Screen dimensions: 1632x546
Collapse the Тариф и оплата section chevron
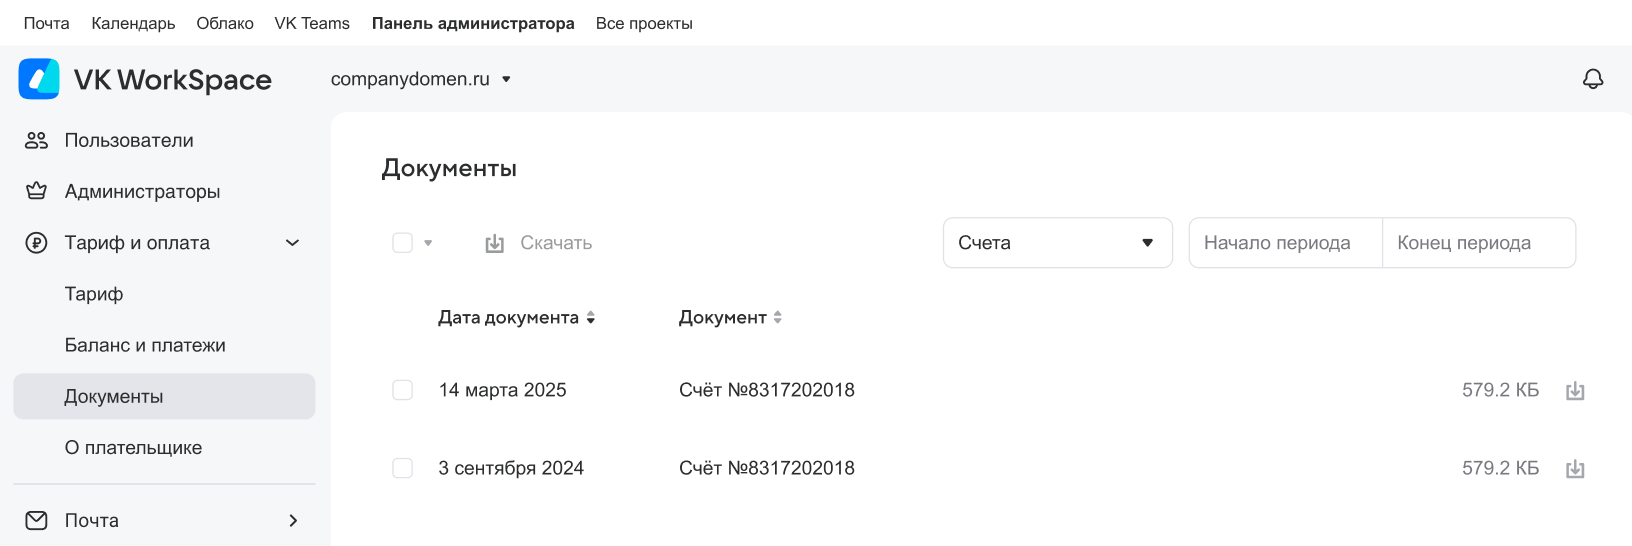tap(293, 243)
